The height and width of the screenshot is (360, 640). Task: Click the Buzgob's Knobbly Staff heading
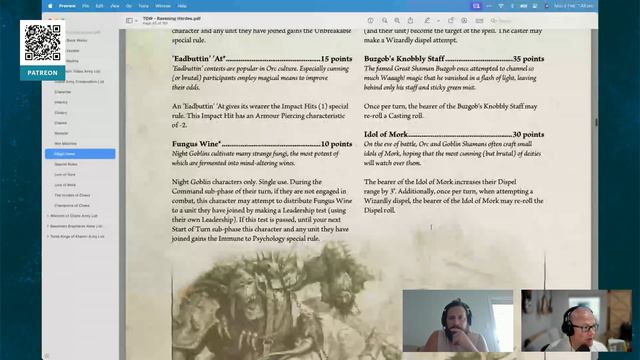coord(404,59)
